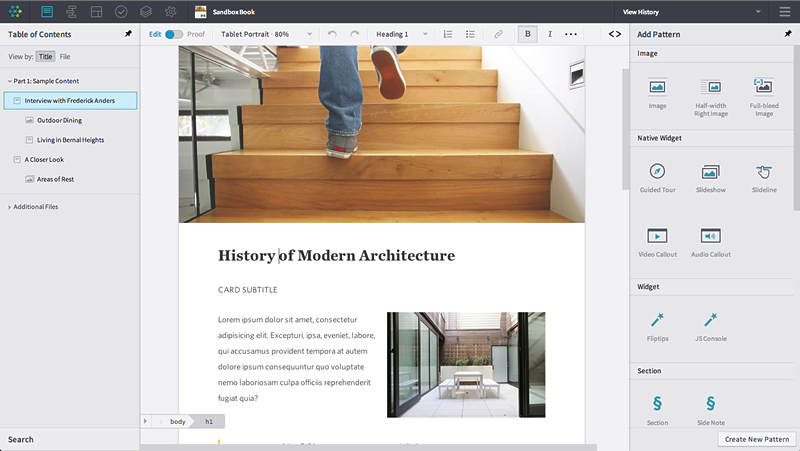Add the Audio Callout widget

711,242
